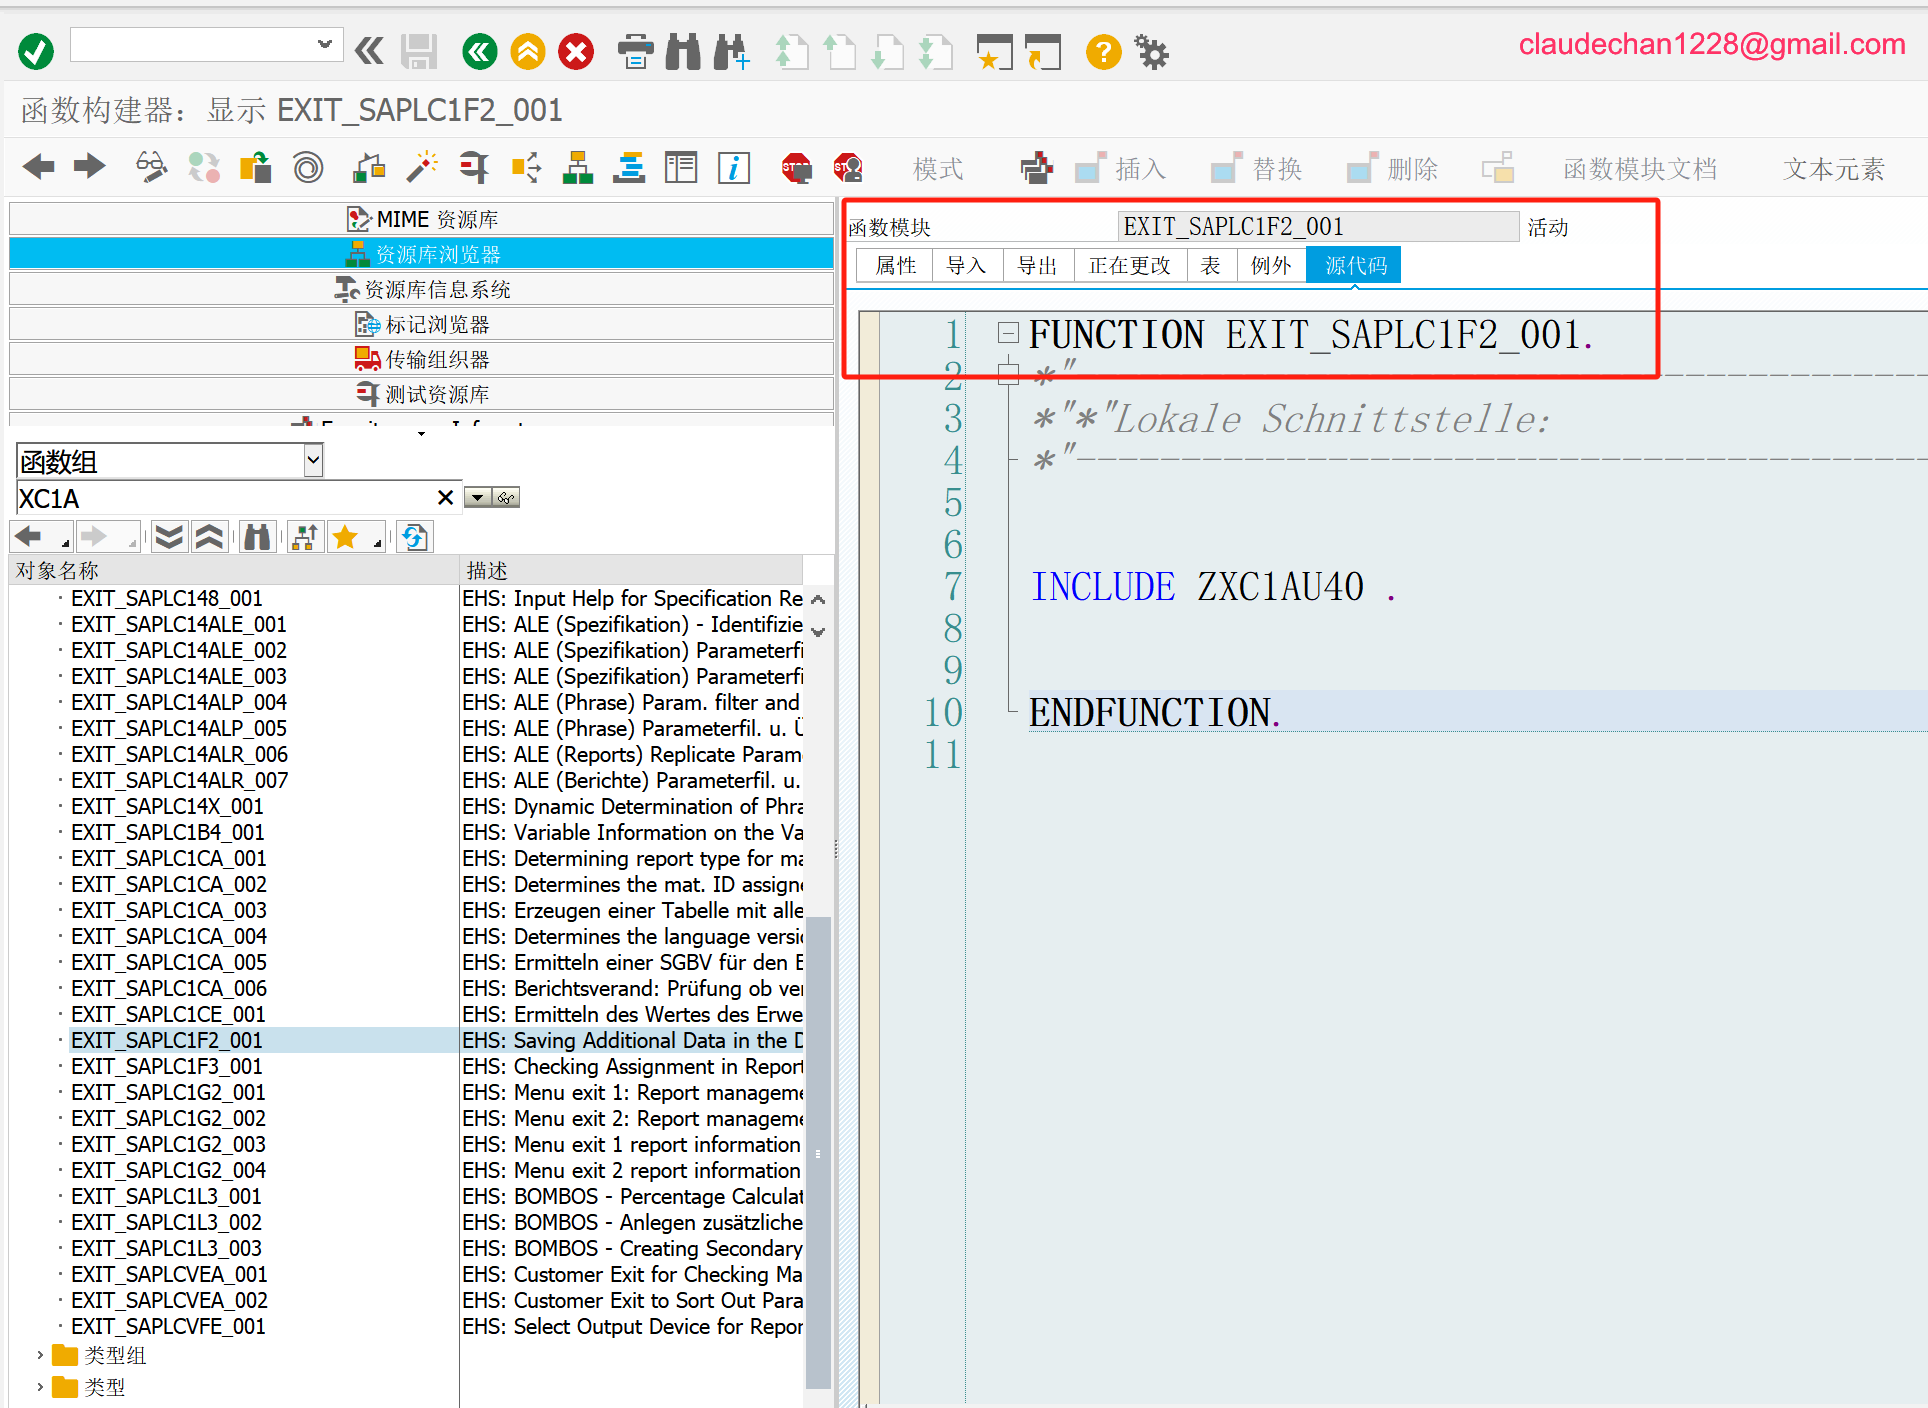Switch to the 导入 tab
Screen dimensions: 1928x1408
point(966,265)
